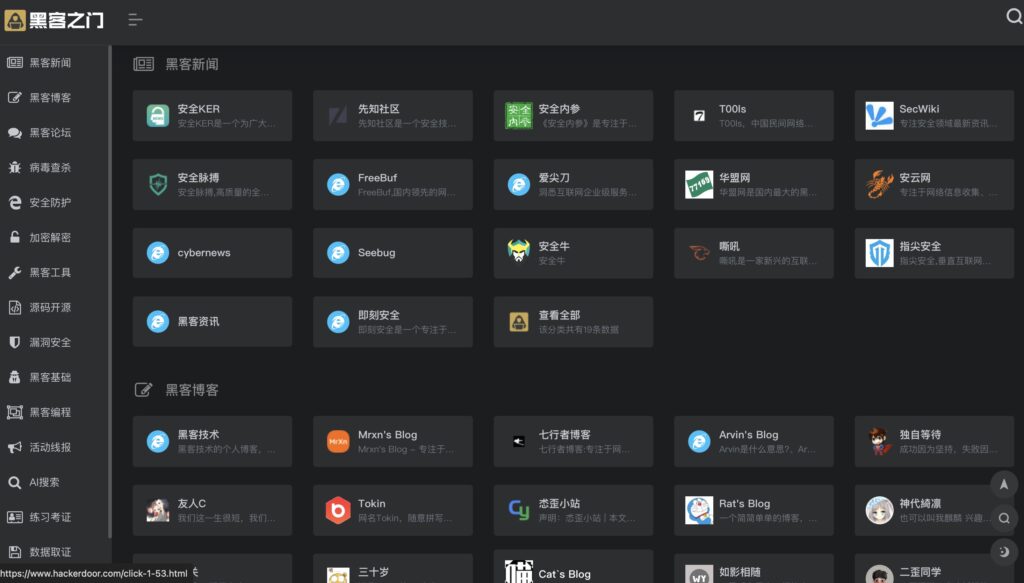Image resolution: width=1024 pixels, height=583 pixels.
Task: Open the 三十岁 blog card
Action: 392,569
